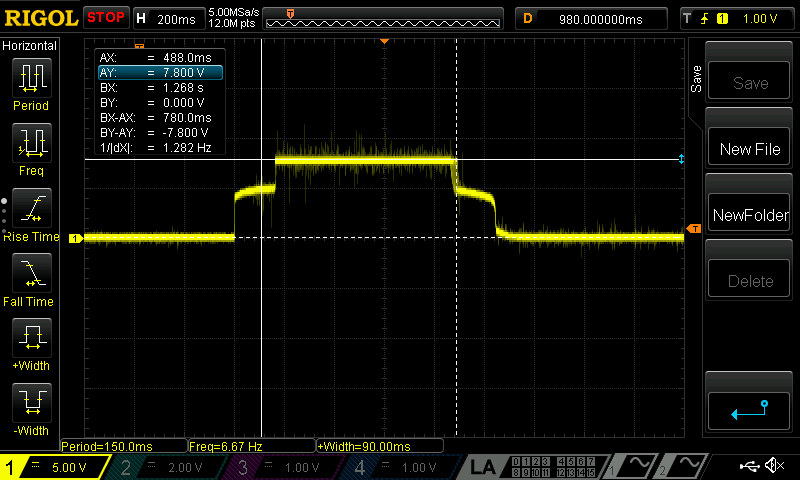
Task: Click the orange trigger level marker
Action: tap(693, 230)
